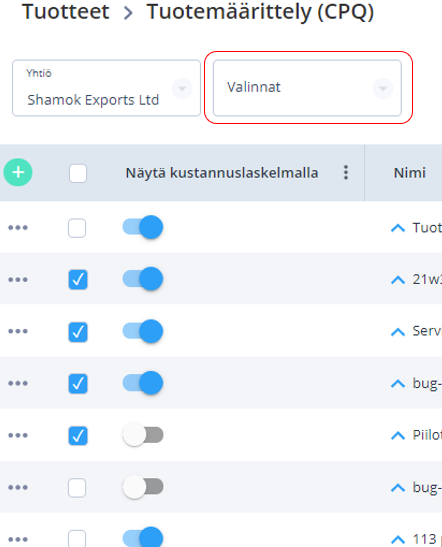Open the Yhtiö company dropdown
442x547 pixels.
click(106, 88)
